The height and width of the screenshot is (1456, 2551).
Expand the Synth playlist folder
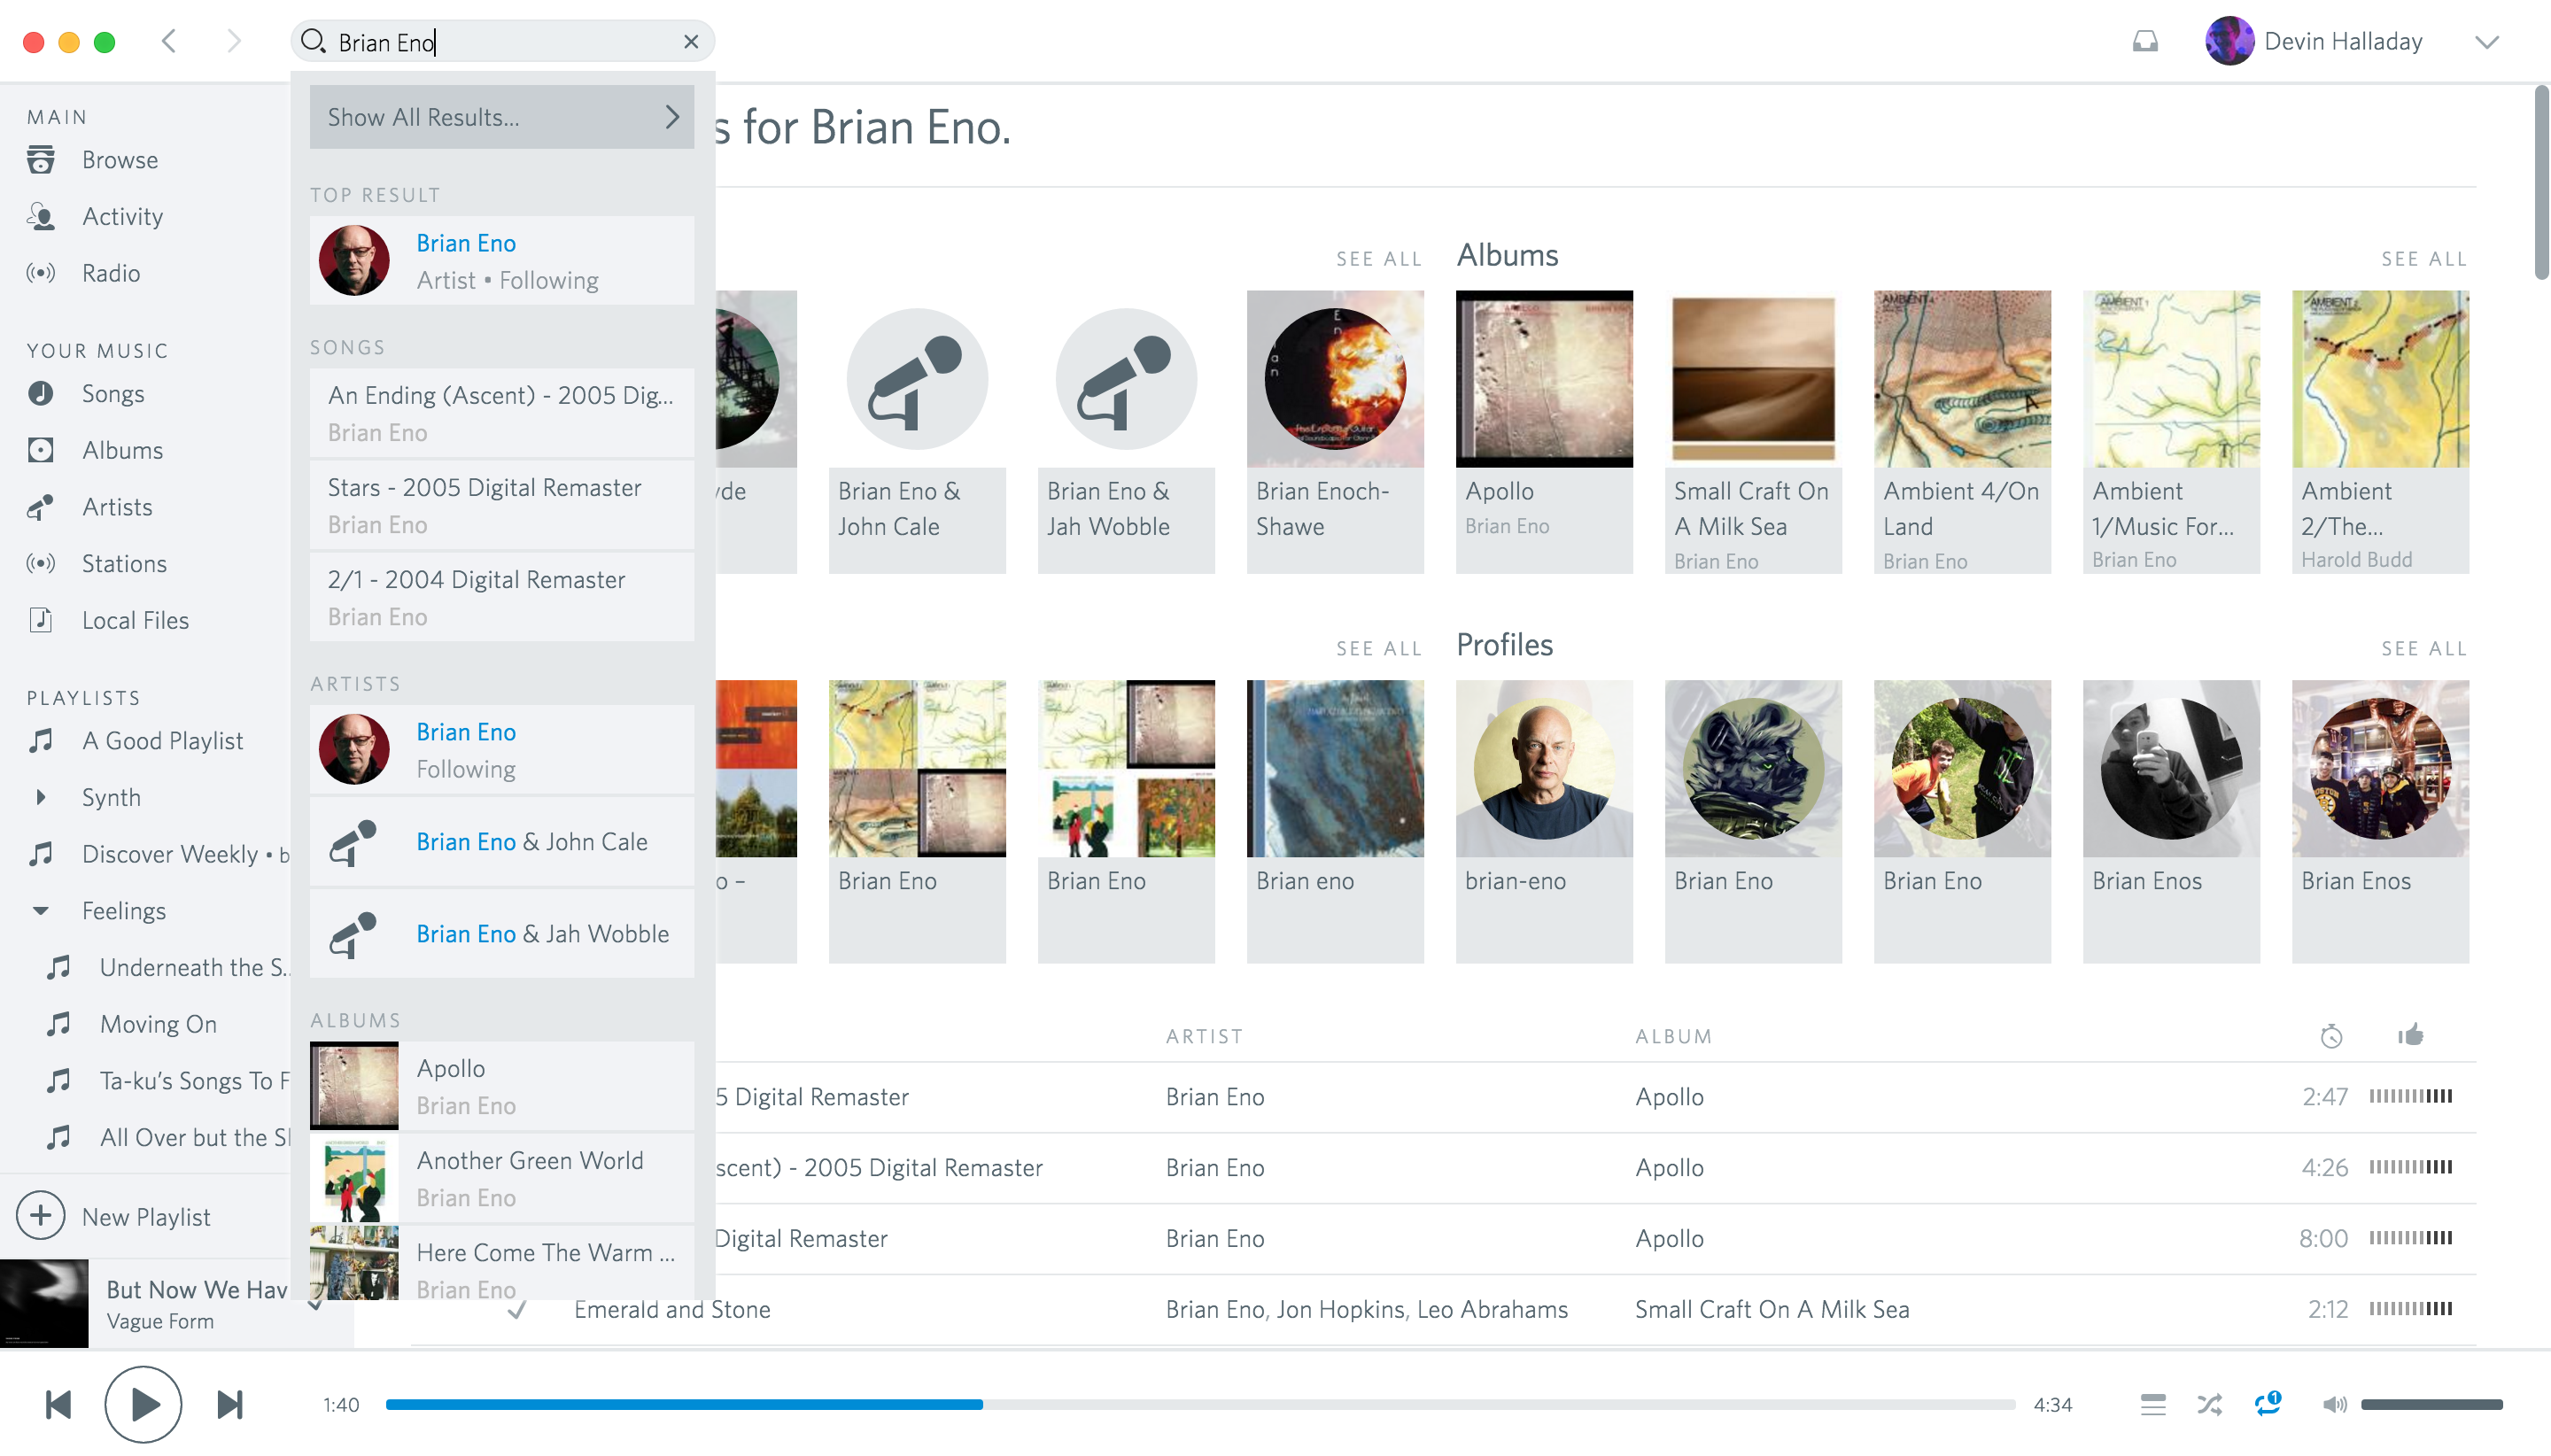coord(41,797)
